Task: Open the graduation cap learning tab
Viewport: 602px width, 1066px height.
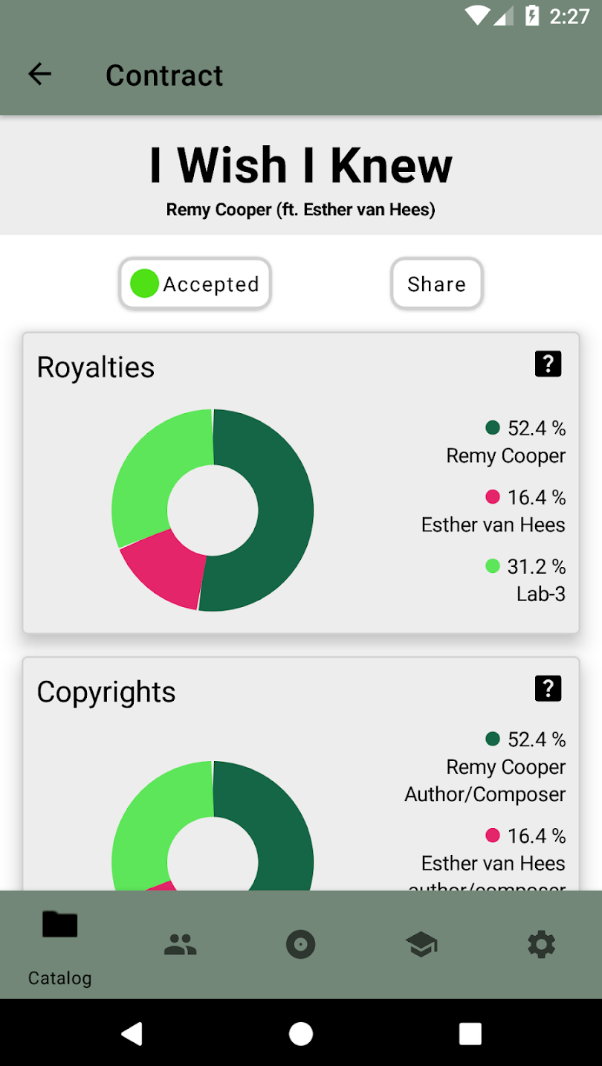Action: click(x=421, y=945)
